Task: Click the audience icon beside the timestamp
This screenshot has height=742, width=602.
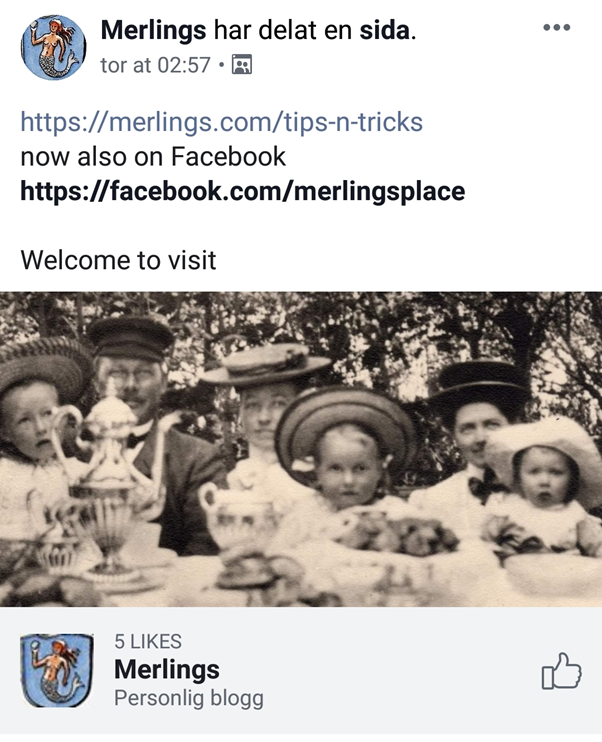Action: click(242, 66)
